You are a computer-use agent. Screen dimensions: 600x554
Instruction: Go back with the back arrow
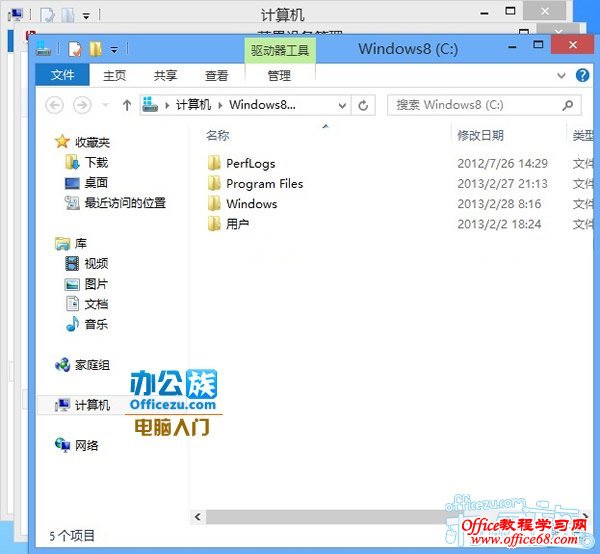point(54,105)
